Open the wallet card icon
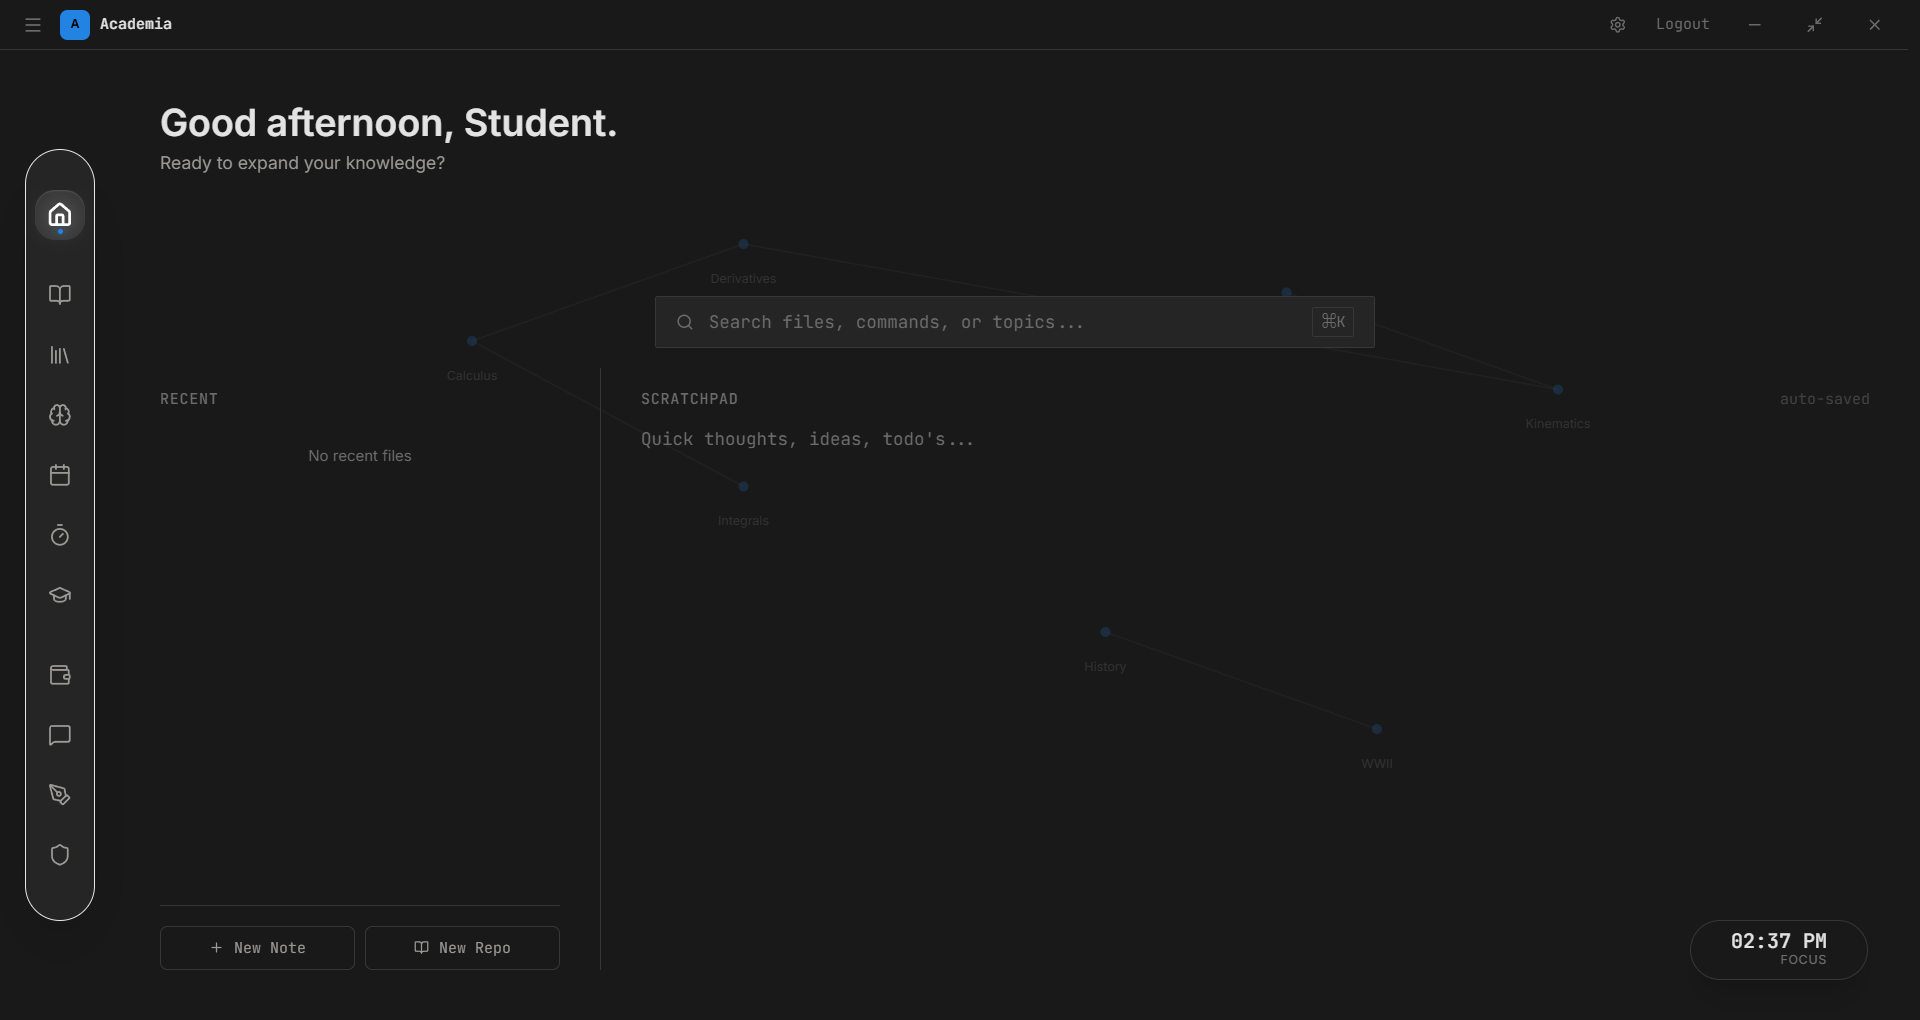Viewport: 1920px width, 1020px height. tap(59, 675)
